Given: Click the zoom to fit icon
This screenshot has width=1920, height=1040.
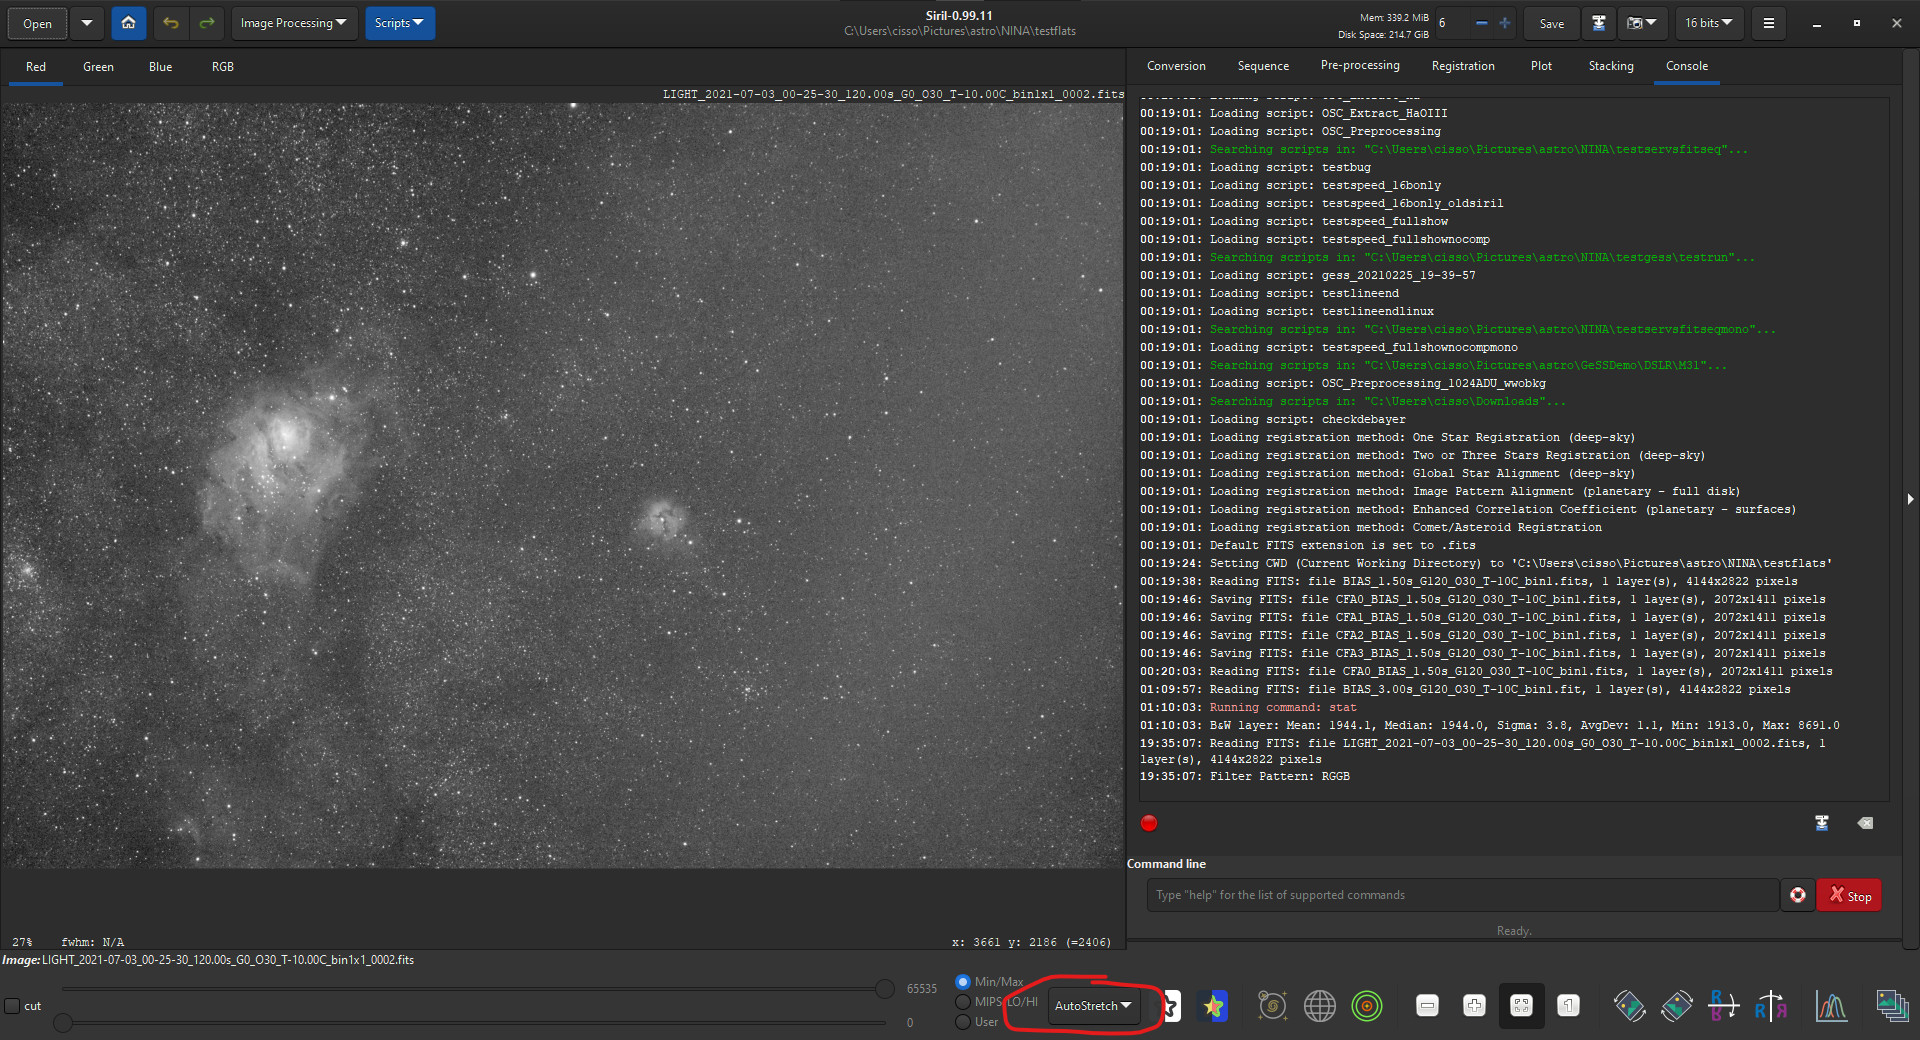Looking at the screenshot, I should [x=1521, y=1006].
